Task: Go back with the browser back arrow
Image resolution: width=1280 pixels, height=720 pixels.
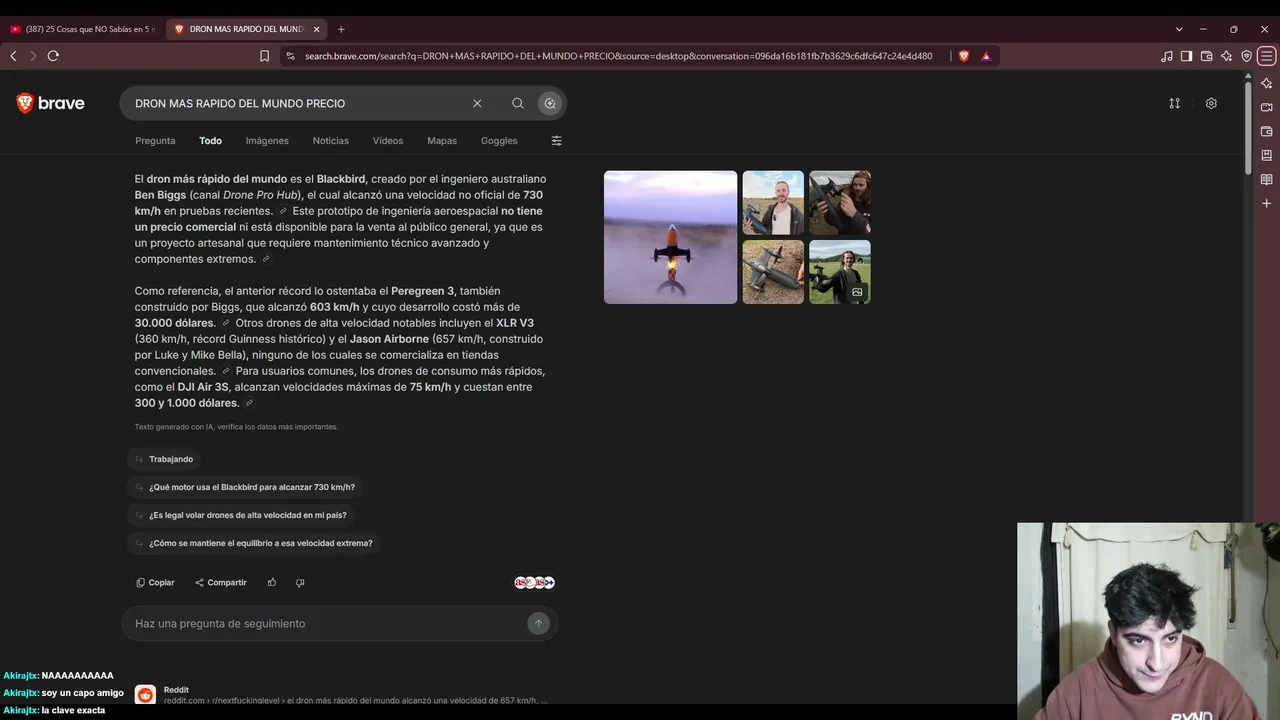Action: coord(13,56)
